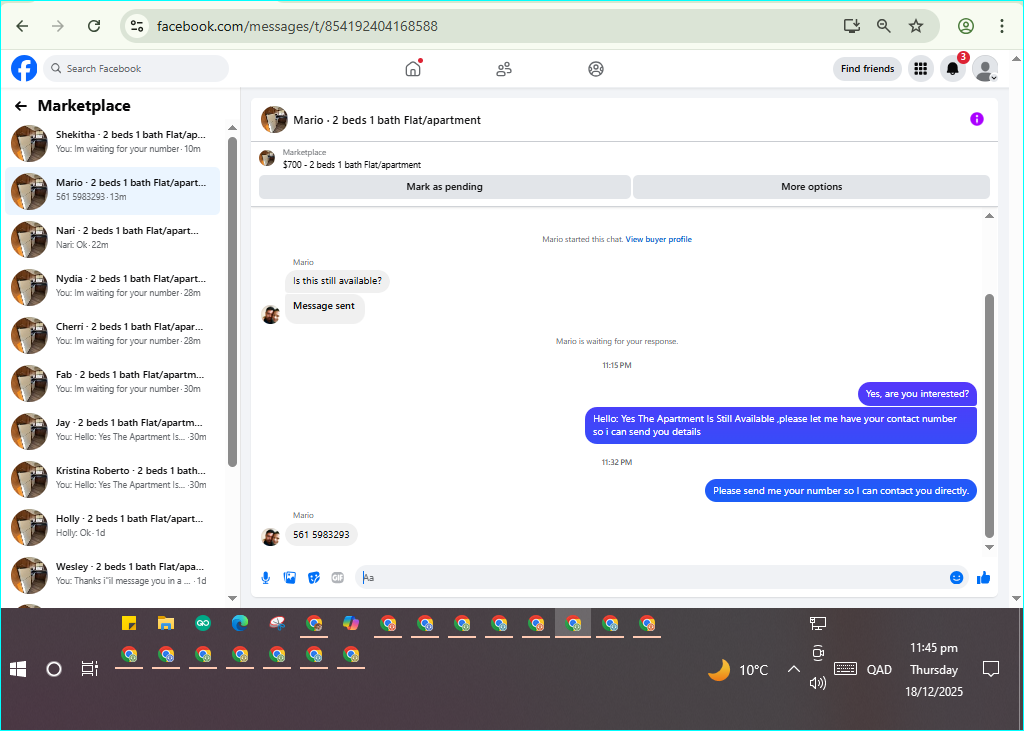
Task: Click the zoom magnifier icon in address bar
Action: pos(884,26)
